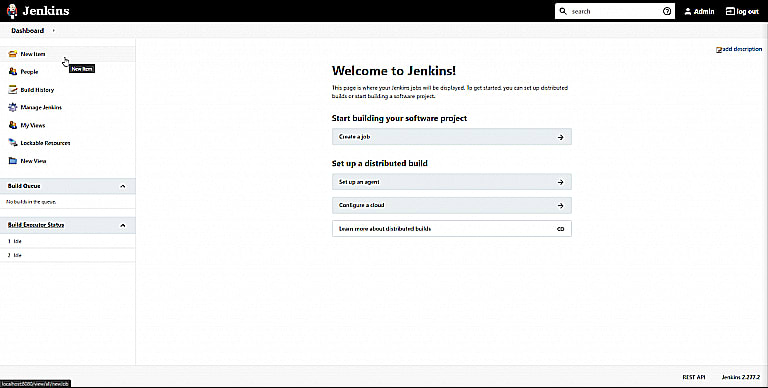This screenshot has width=768, height=388.
Task: Click the Manage Jenkins gear icon
Action: 13,107
